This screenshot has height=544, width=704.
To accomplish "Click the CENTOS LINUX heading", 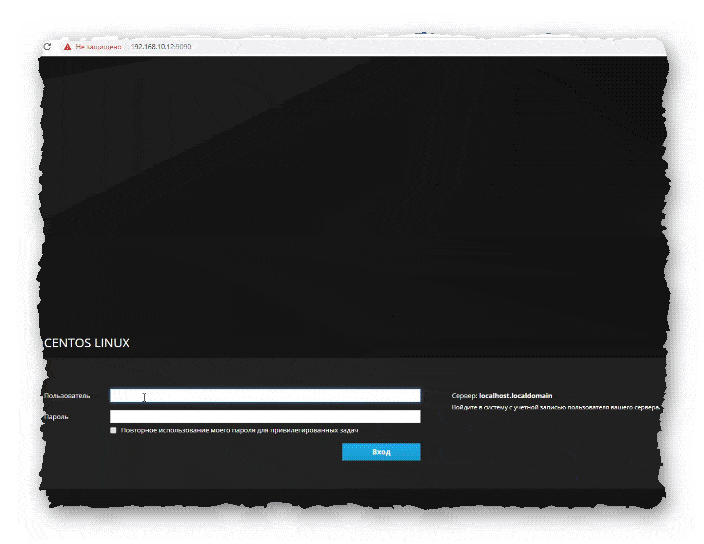I will click(87, 343).
